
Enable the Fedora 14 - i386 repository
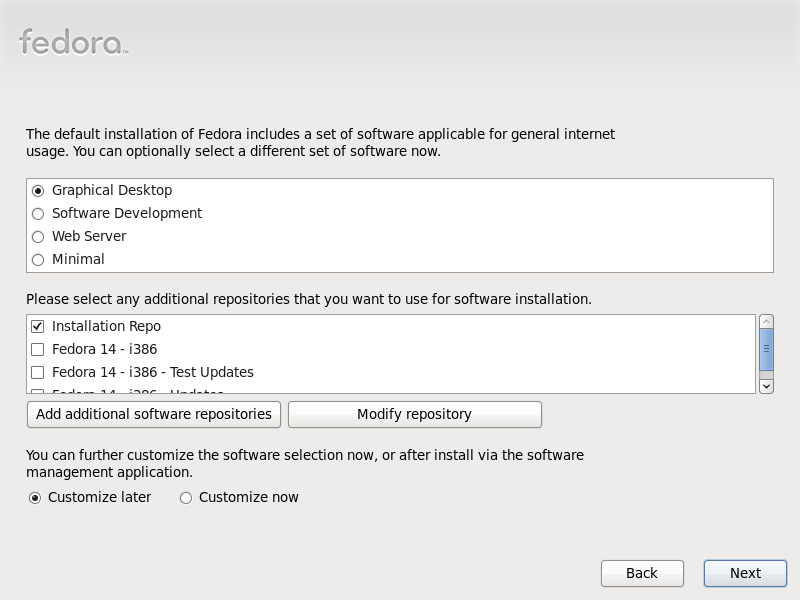37,349
